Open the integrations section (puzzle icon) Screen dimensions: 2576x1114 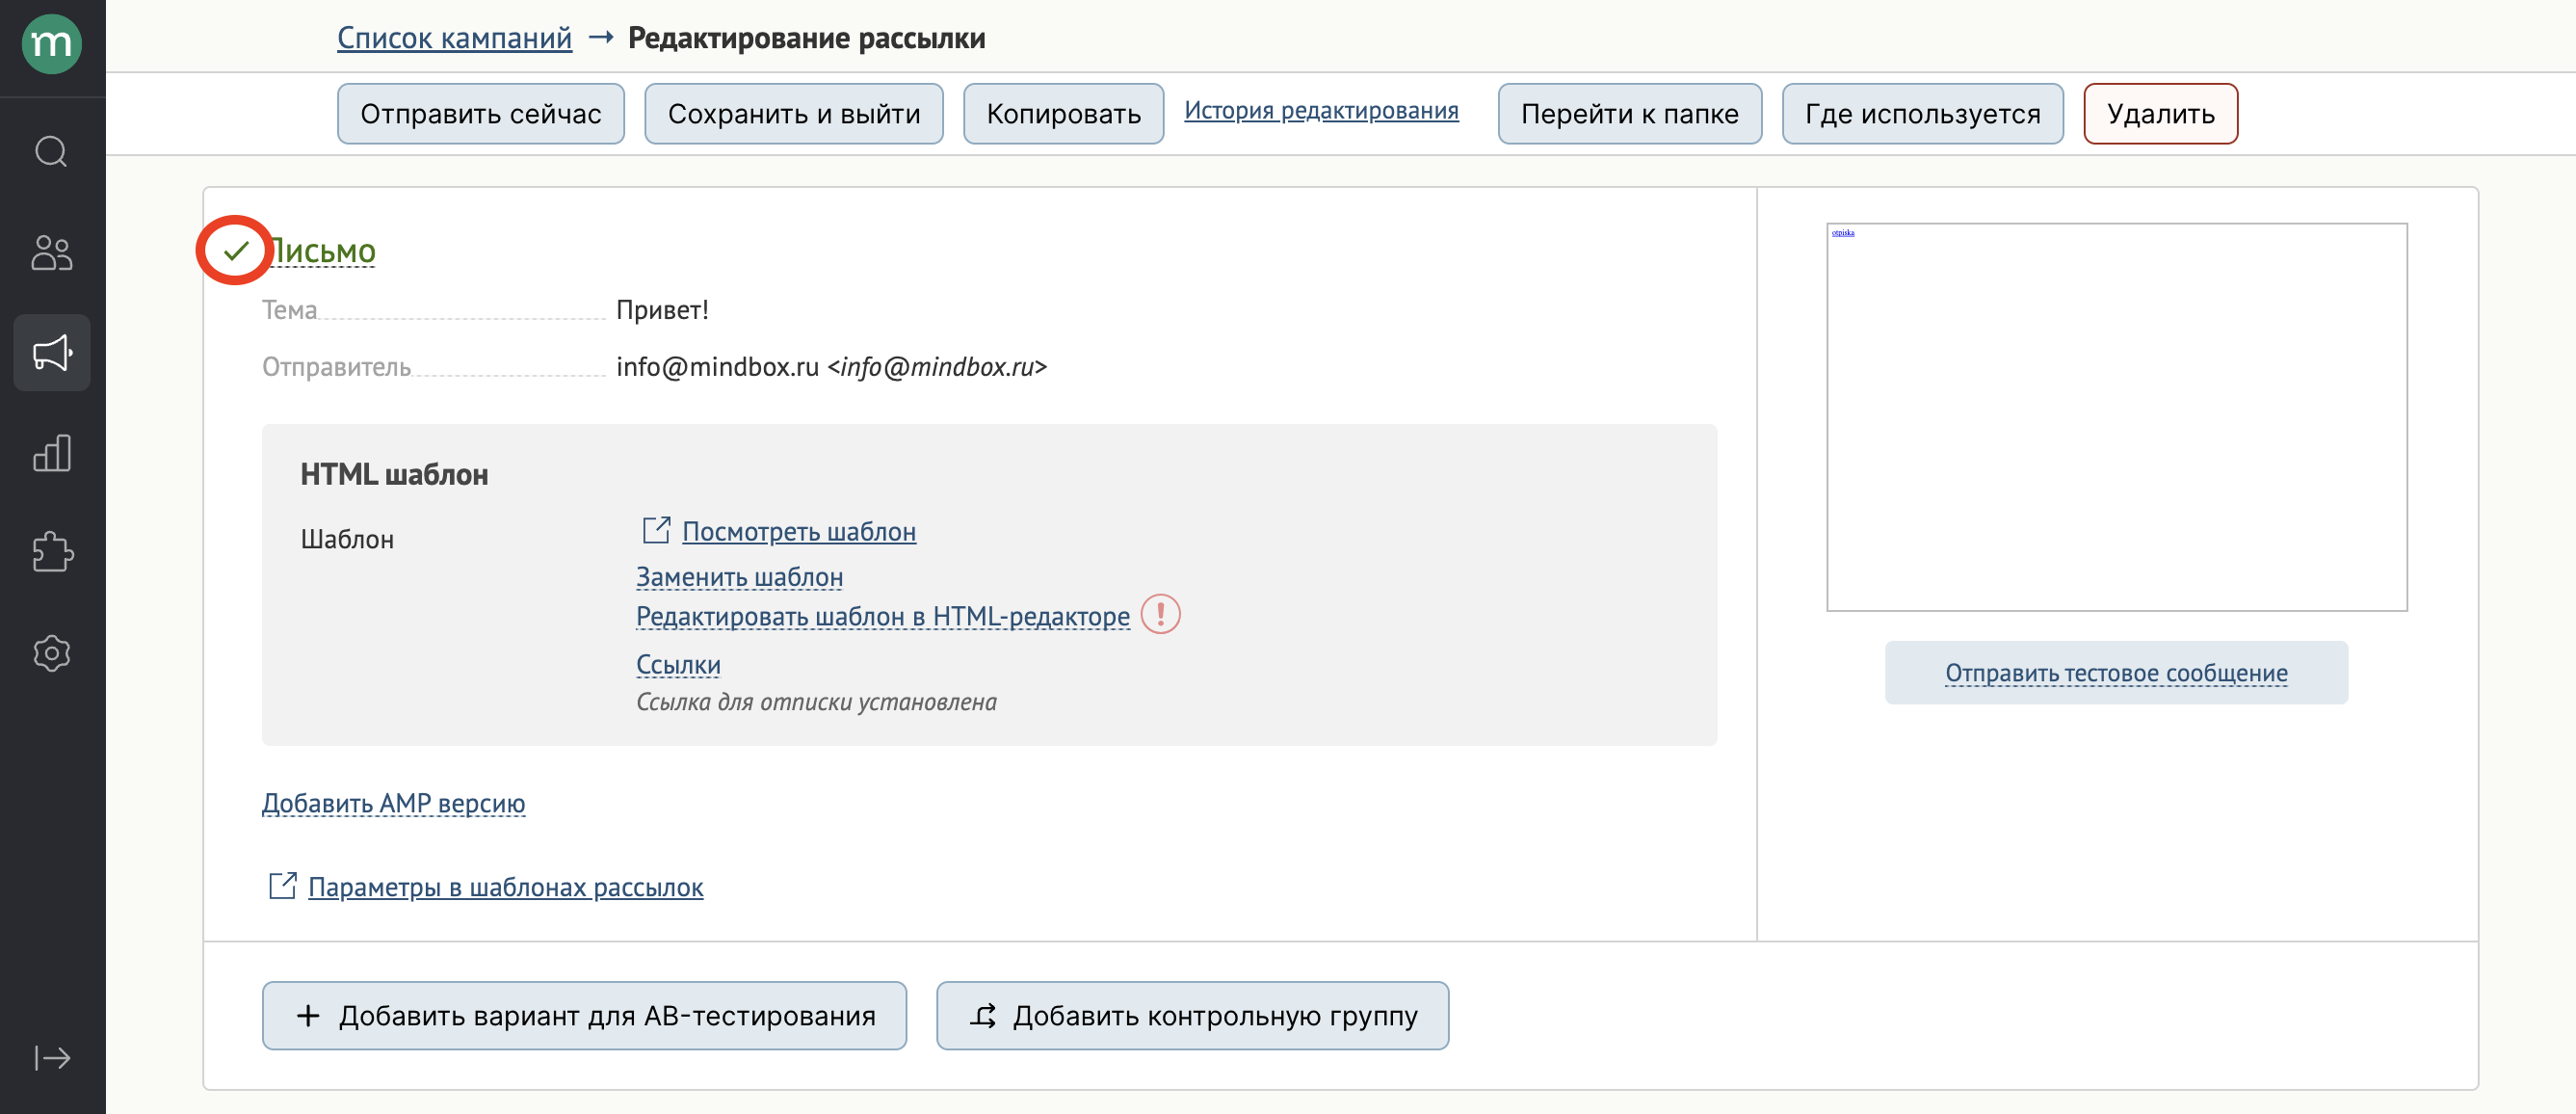[52, 553]
